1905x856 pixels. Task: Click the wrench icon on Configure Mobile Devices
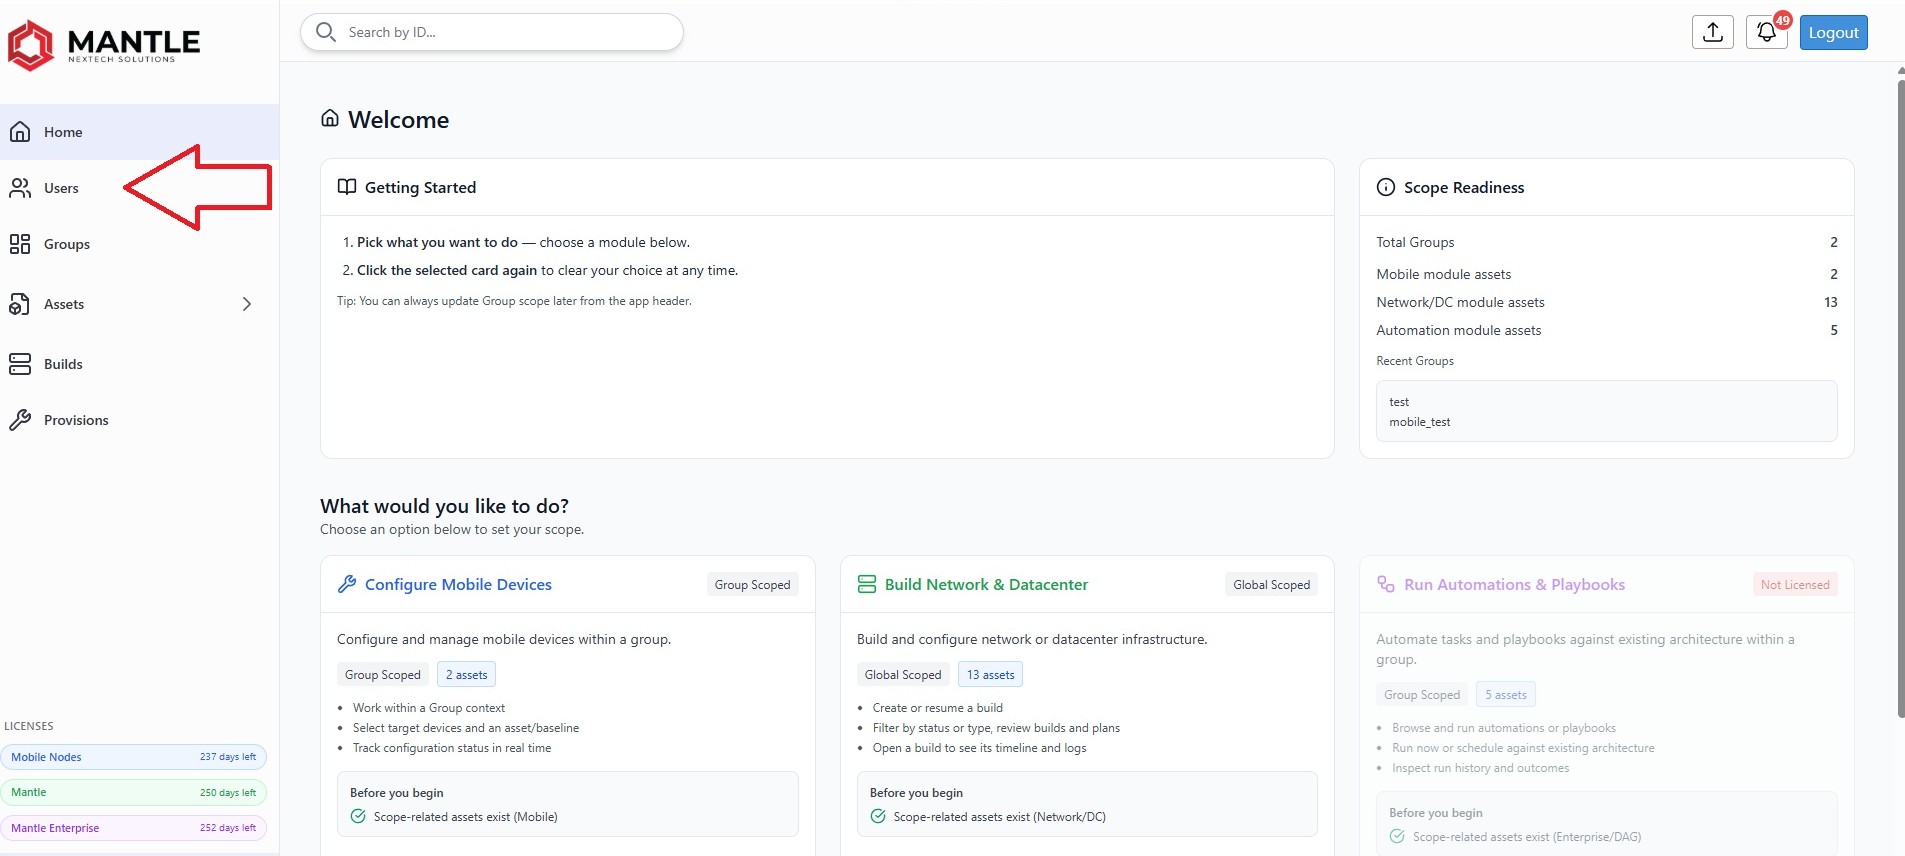pos(347,584)
